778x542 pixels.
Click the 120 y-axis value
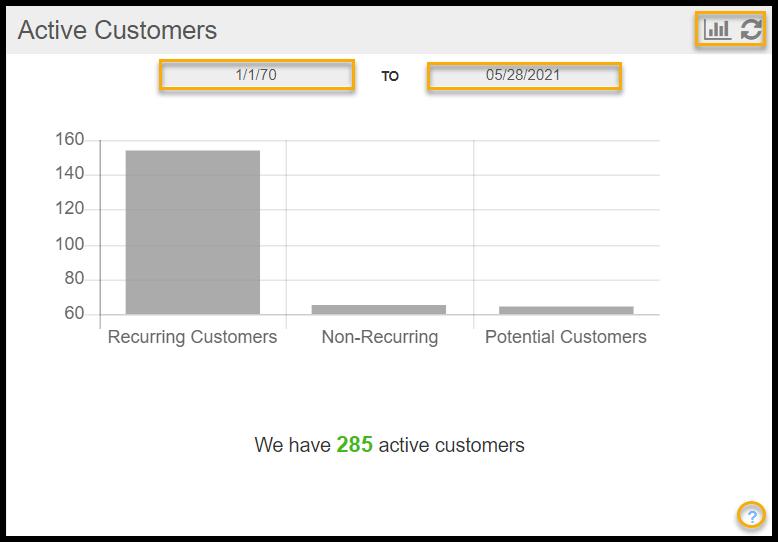pos(70,209)
